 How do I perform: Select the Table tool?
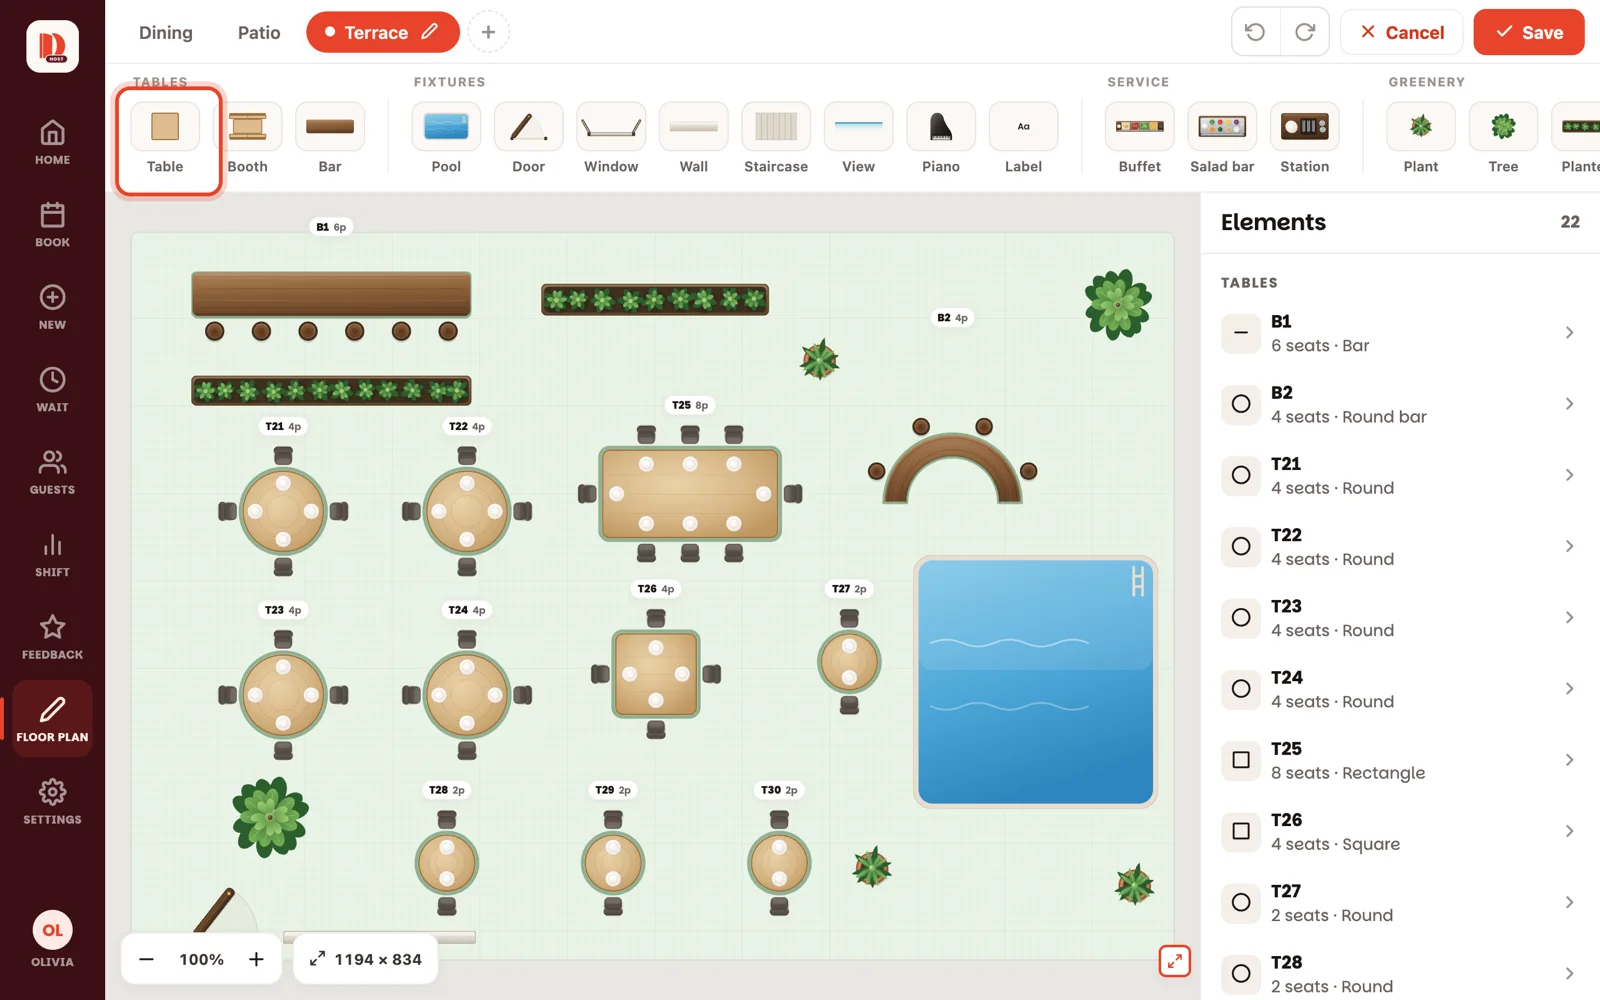click(x=165, y=139)
